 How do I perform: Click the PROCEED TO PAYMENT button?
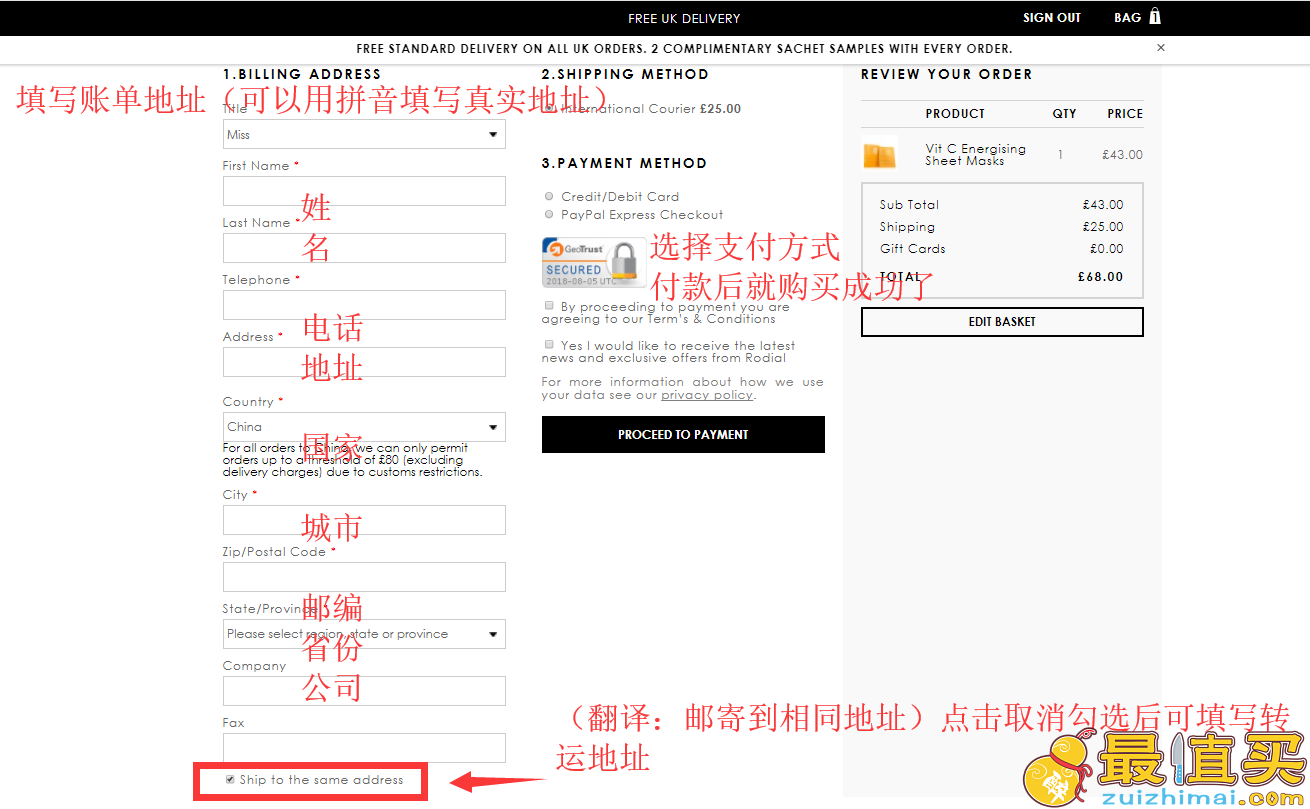pyautogui.click(x=683, y=435)
